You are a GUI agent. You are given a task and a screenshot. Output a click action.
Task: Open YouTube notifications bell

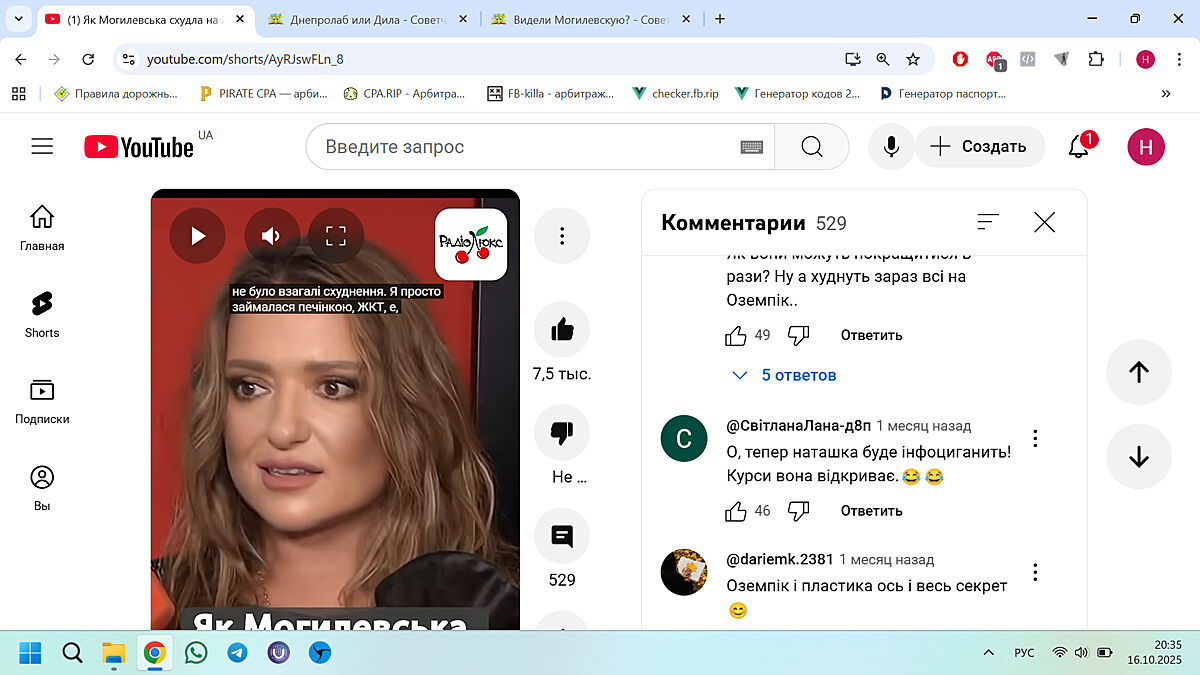tap(1078, 147)
